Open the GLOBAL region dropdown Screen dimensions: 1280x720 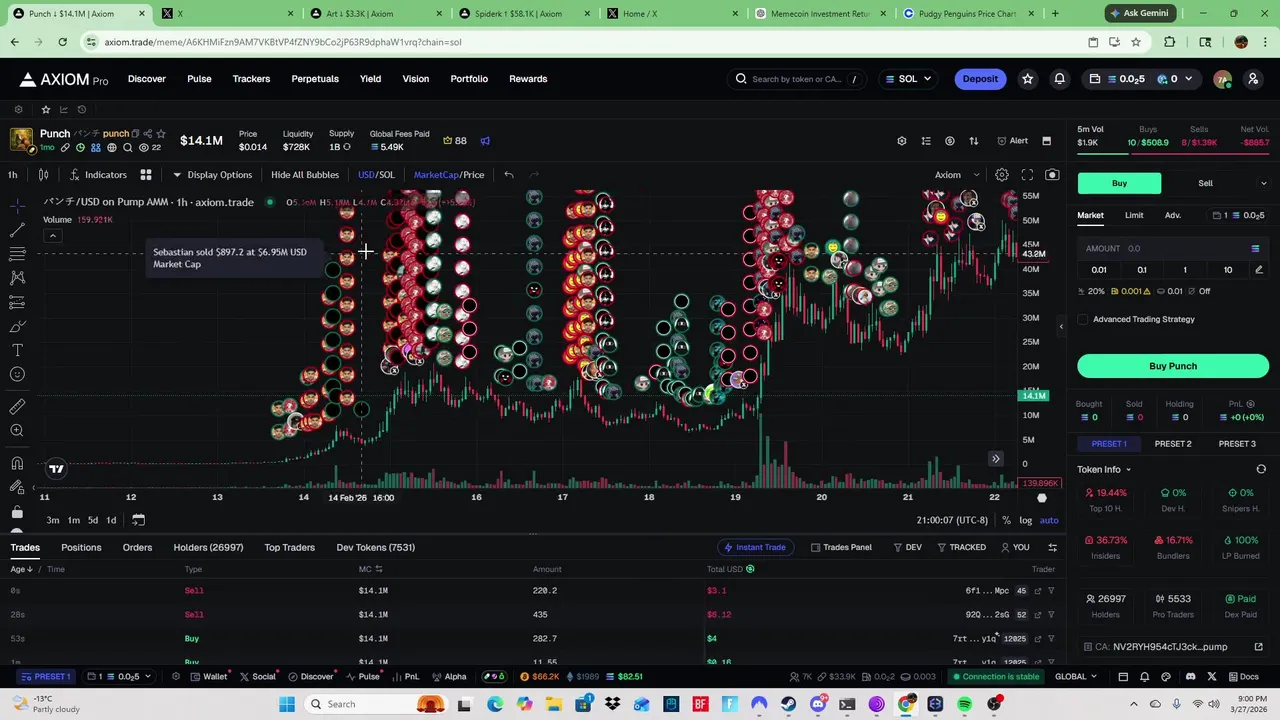1076,677
